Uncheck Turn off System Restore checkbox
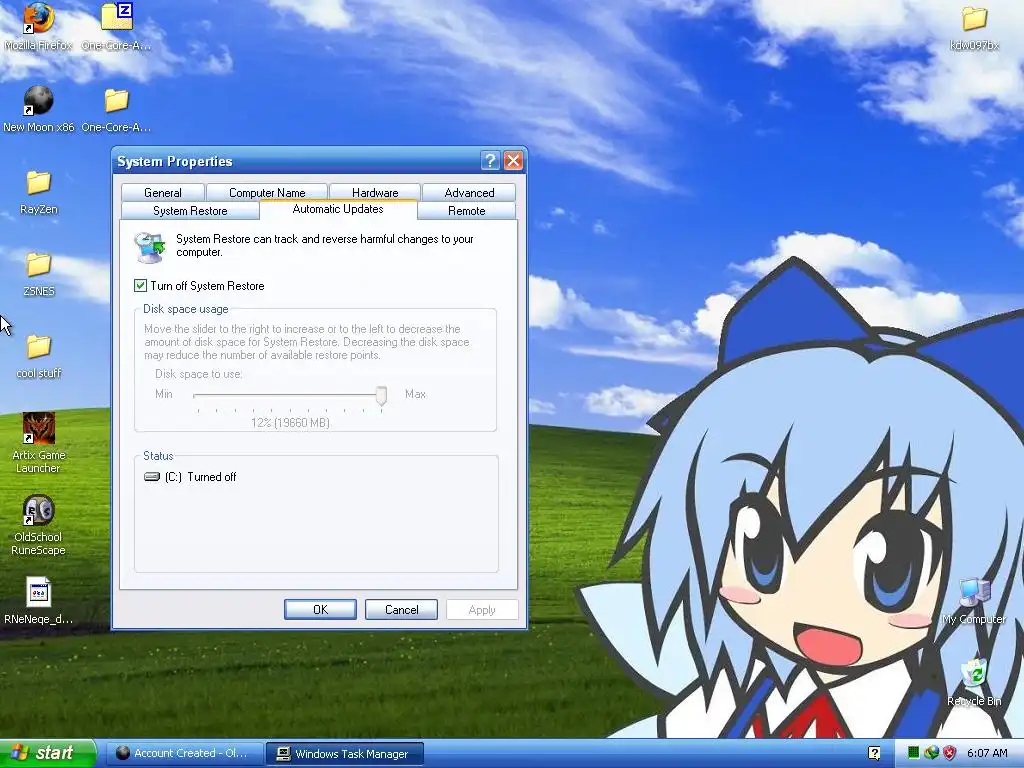 [x=140, y=285]
